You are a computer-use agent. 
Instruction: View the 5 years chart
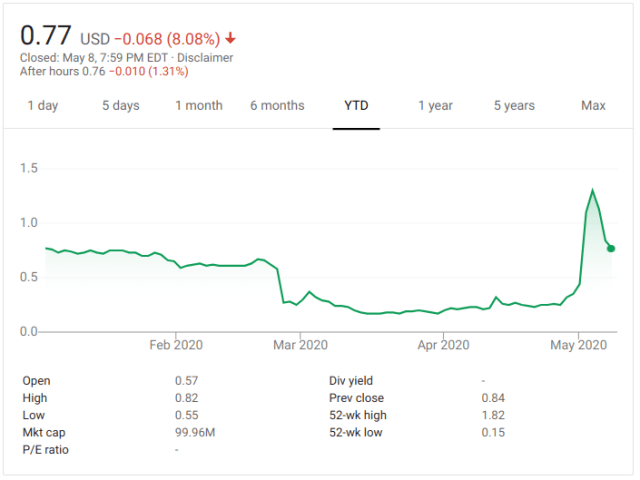(x=514, y=106)
